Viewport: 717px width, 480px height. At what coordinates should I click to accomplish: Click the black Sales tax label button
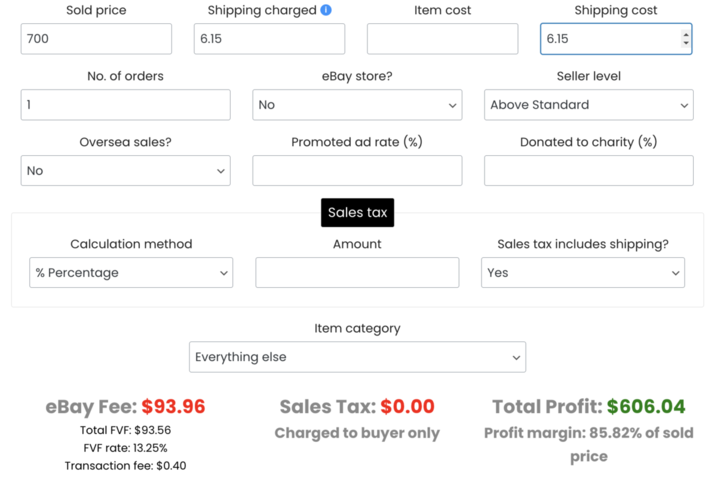pos(357,213)
